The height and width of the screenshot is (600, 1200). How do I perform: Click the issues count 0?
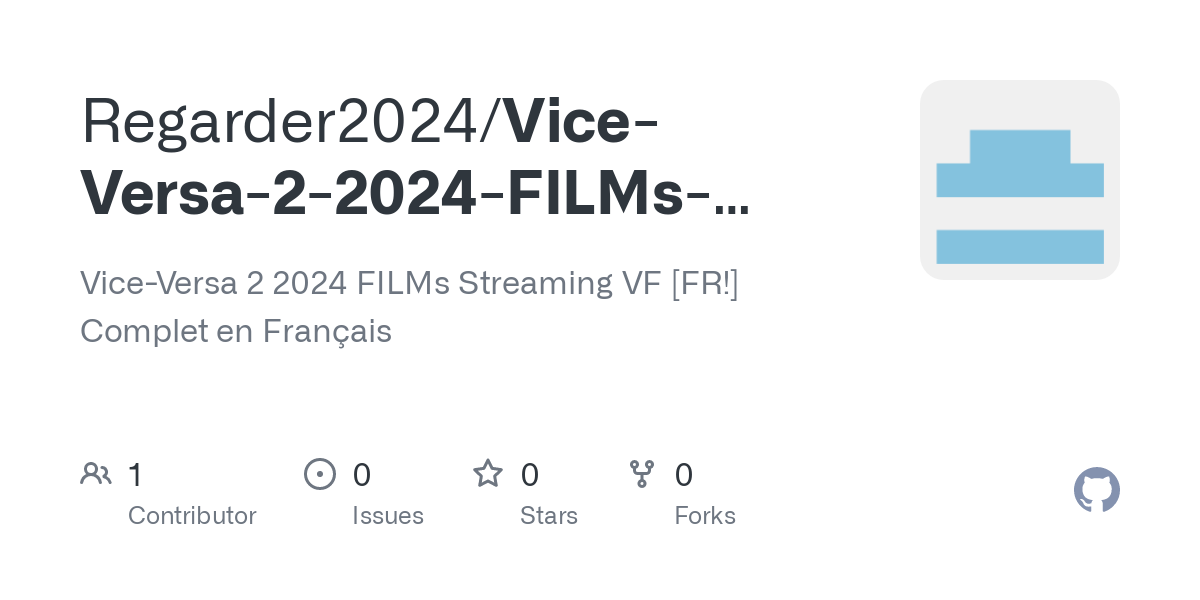362,475
